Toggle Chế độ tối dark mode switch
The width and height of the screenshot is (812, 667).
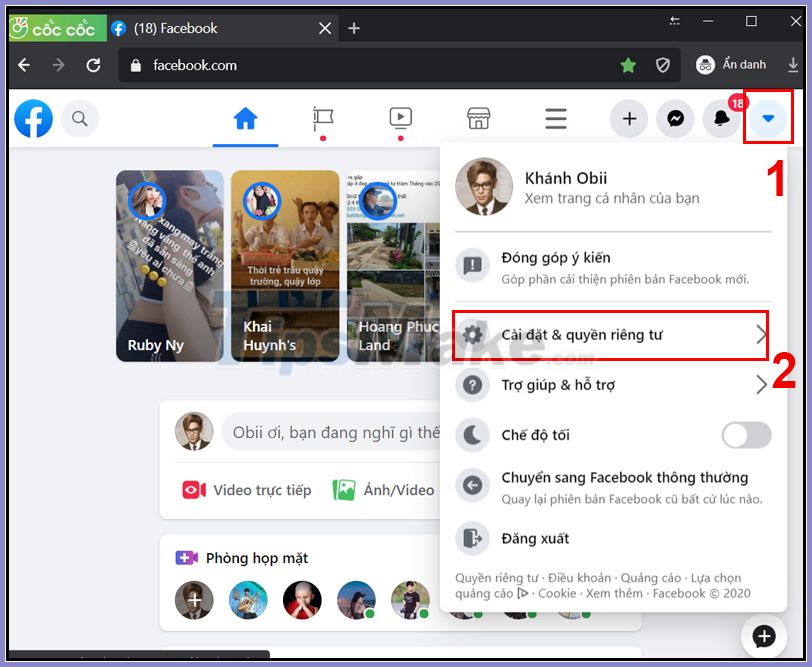(x=745, y=437)
